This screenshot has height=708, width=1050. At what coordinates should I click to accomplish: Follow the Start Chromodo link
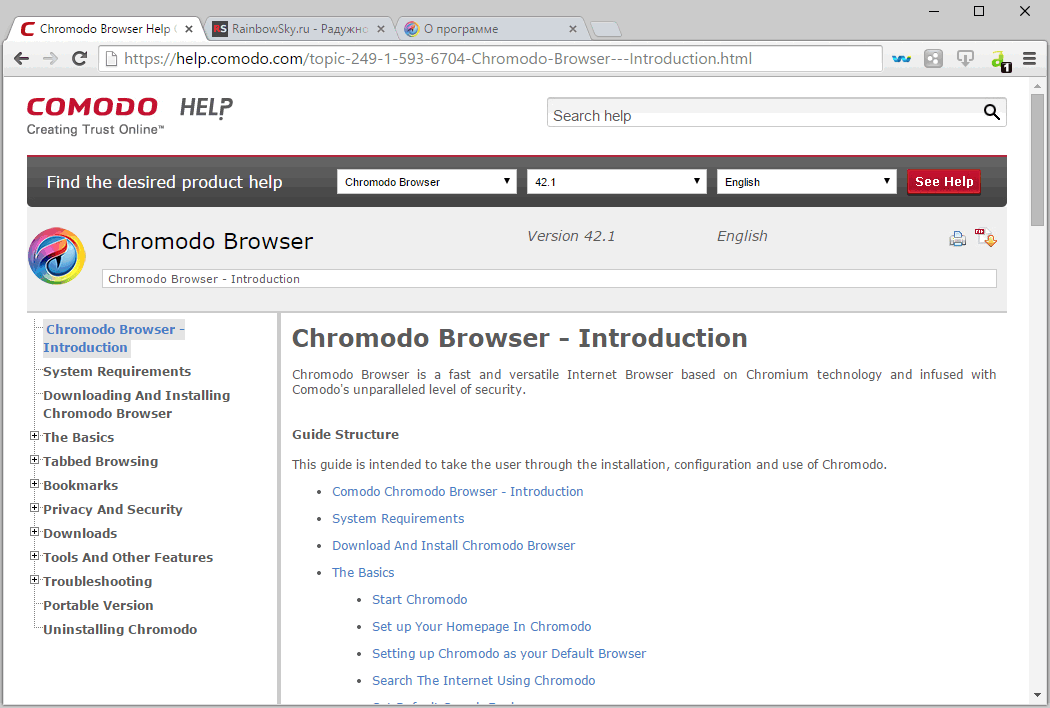pyautogui.click(x=420, y=599)
